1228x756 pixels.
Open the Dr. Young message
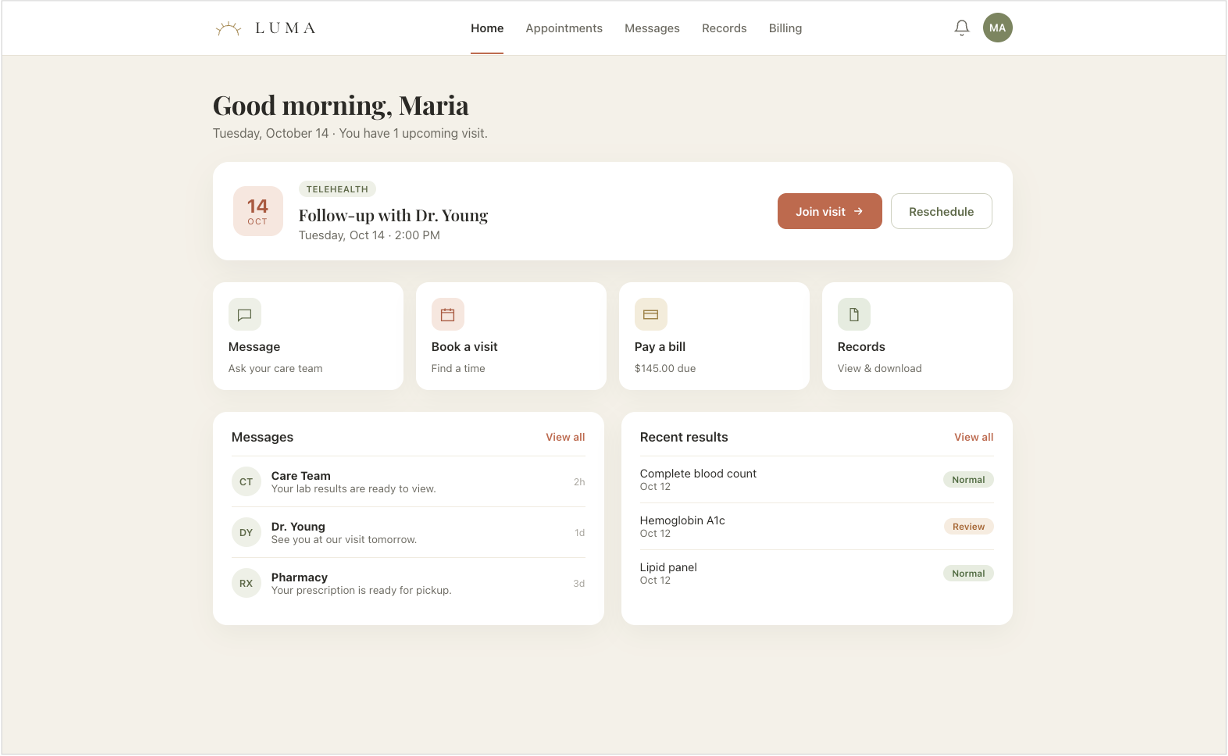[x=408, y=532]
